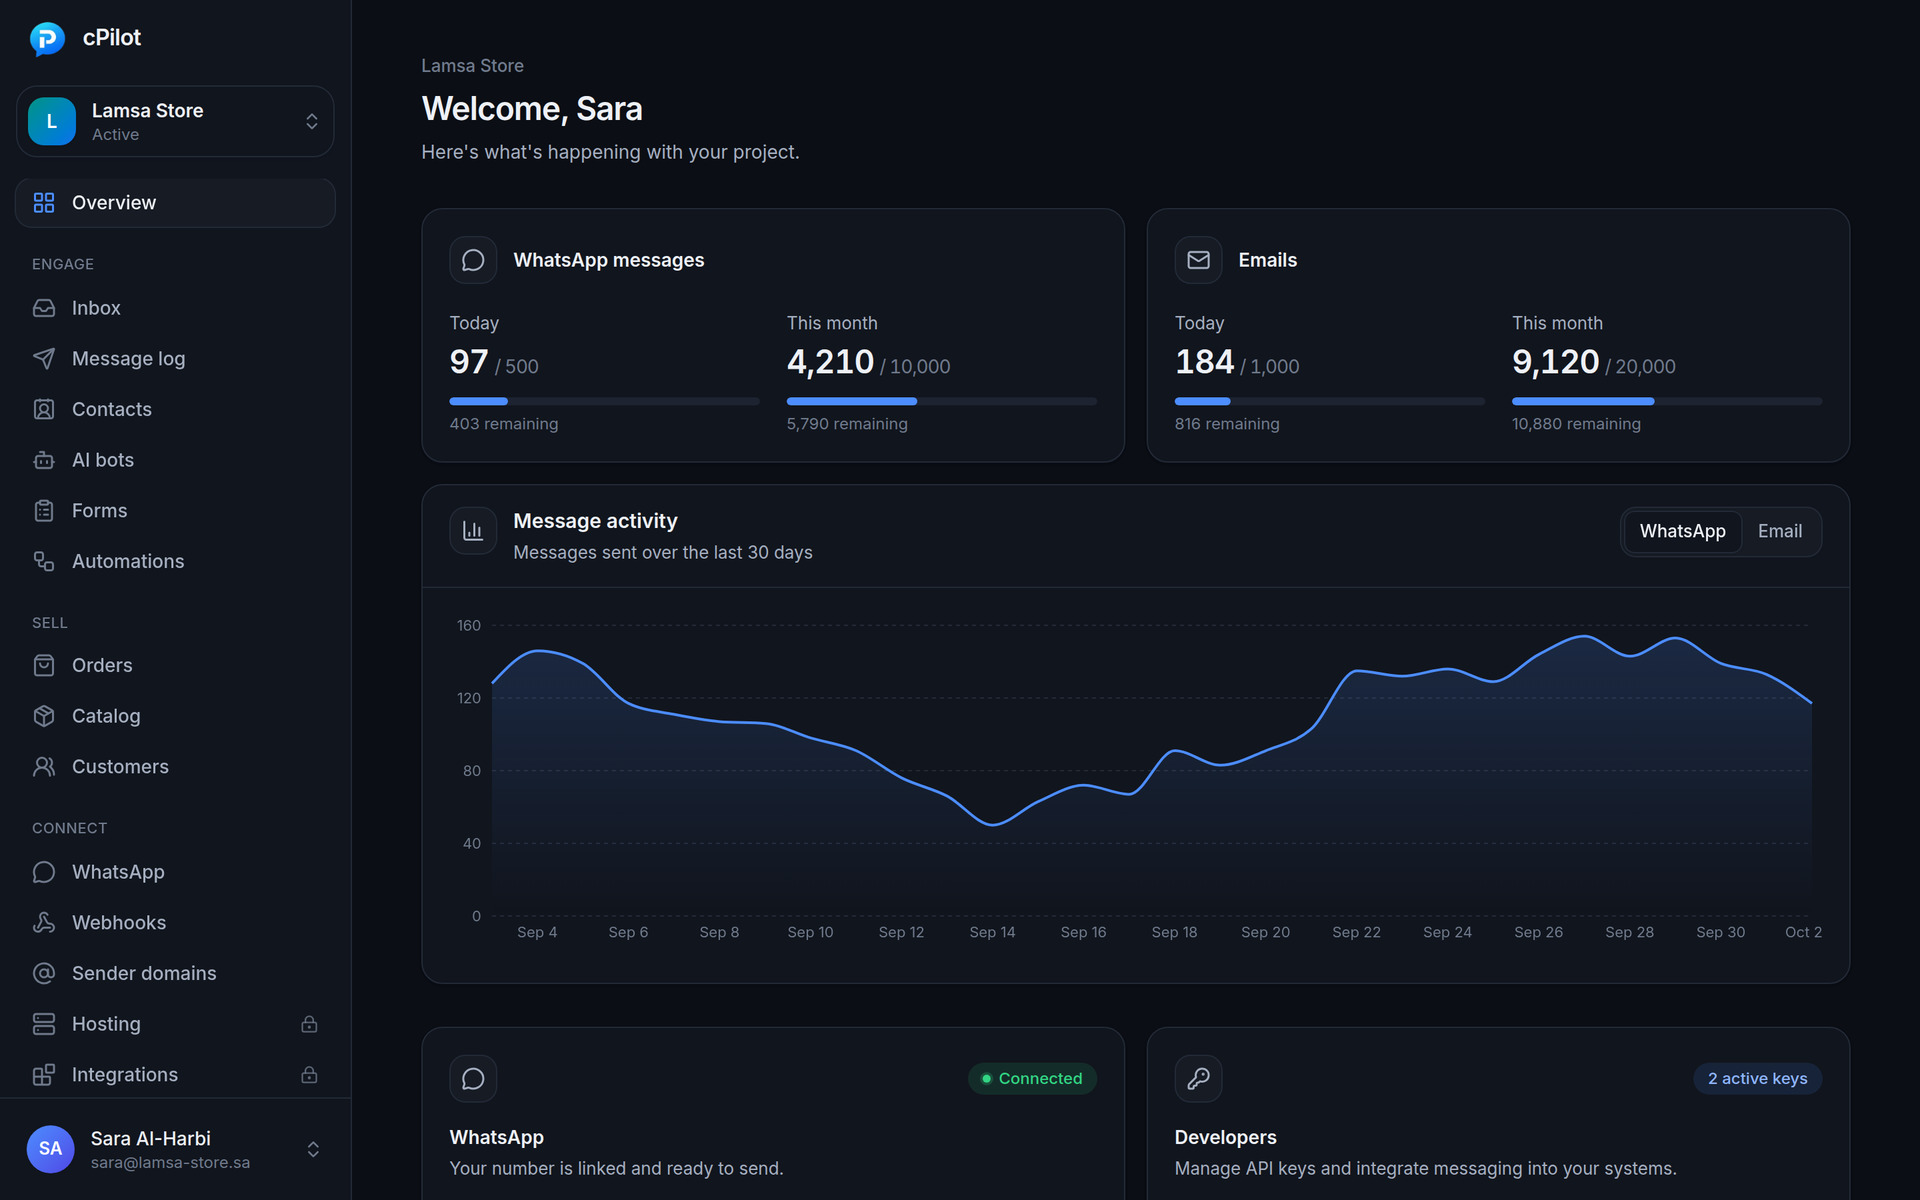Click the Connected status badge

pos(1032,1078)
